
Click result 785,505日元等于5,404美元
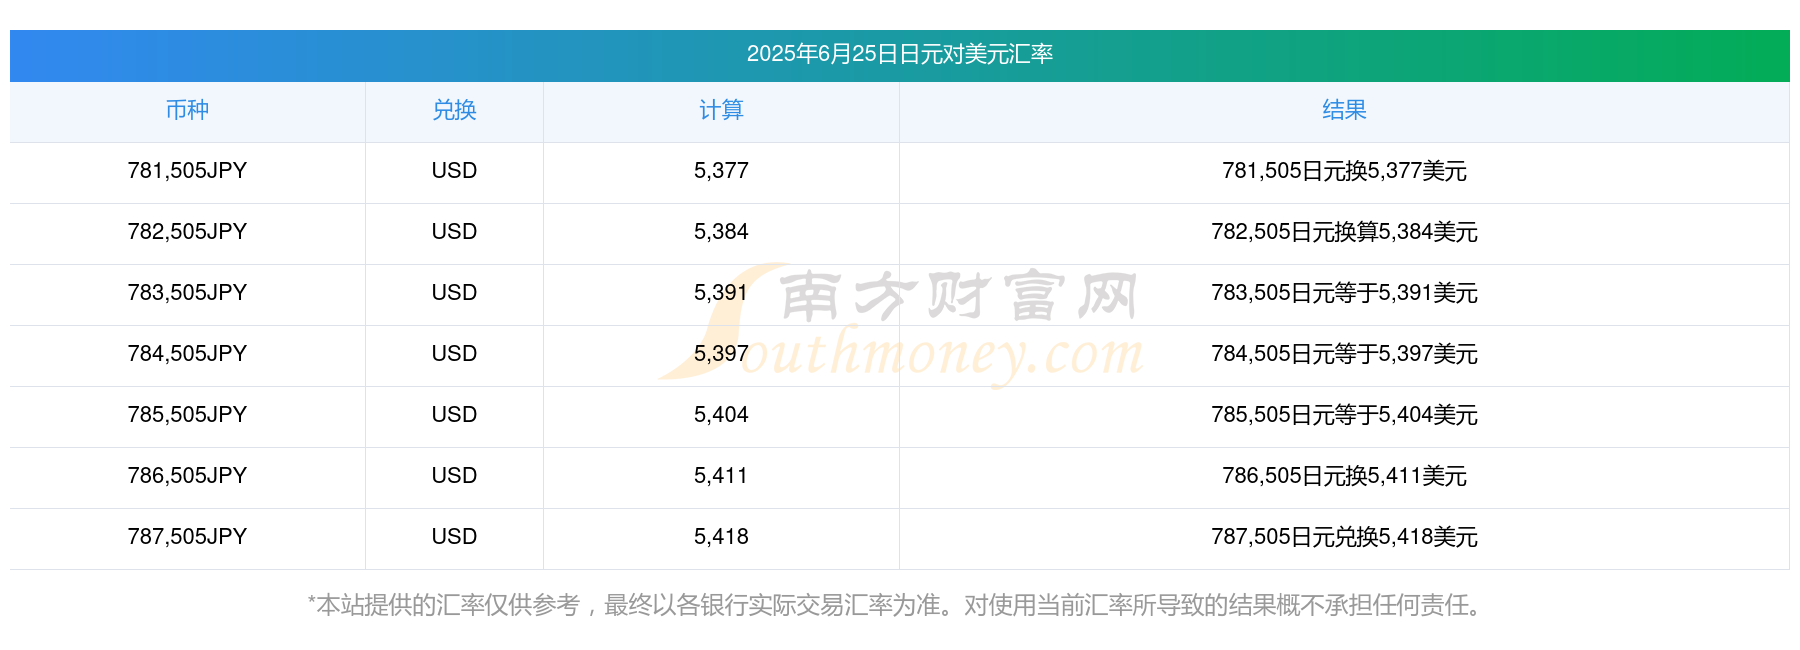tap(1344, 415)
